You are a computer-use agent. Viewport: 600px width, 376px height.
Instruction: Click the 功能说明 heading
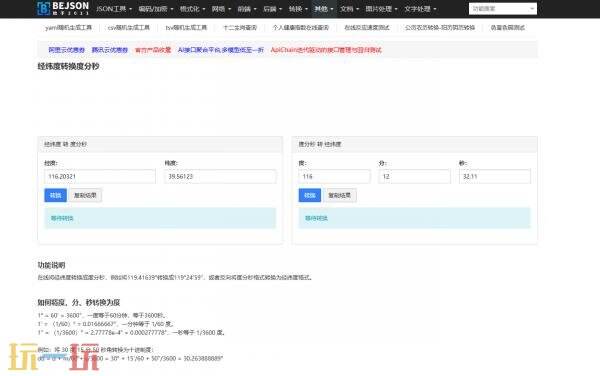(x=51, y=265)
